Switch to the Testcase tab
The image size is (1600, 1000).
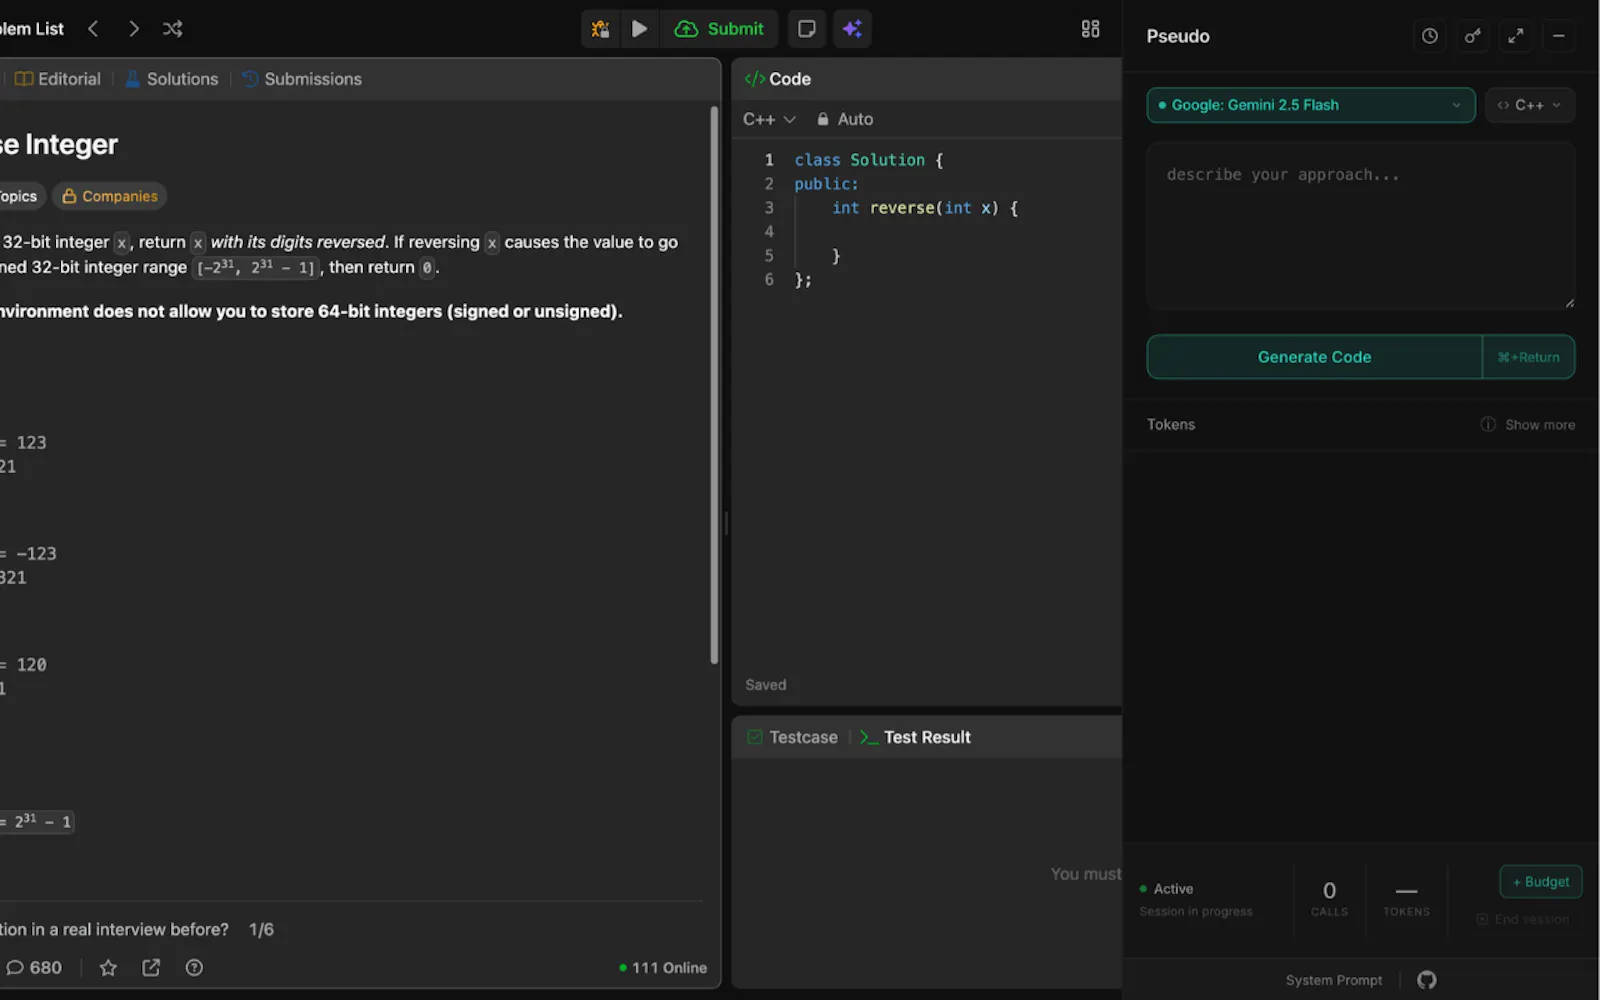pyautogui.click(x=792, y=737)
